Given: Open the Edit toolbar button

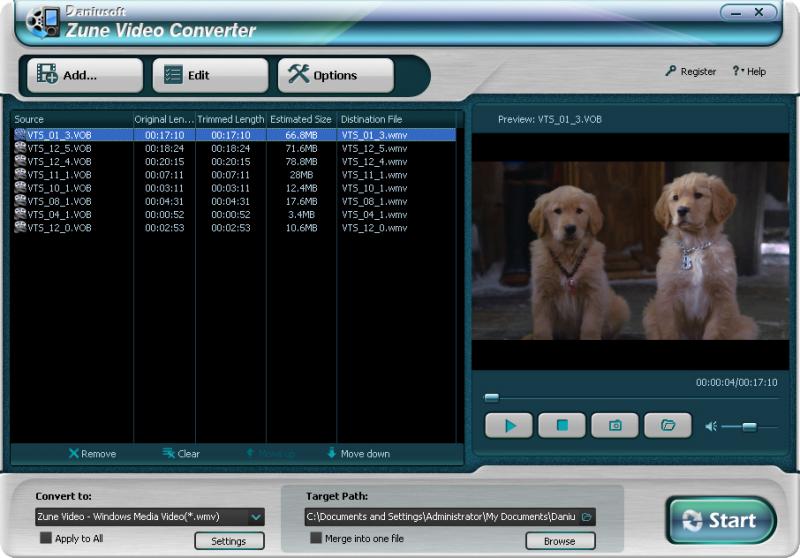Looking at the screenshot, I should 210,75.
